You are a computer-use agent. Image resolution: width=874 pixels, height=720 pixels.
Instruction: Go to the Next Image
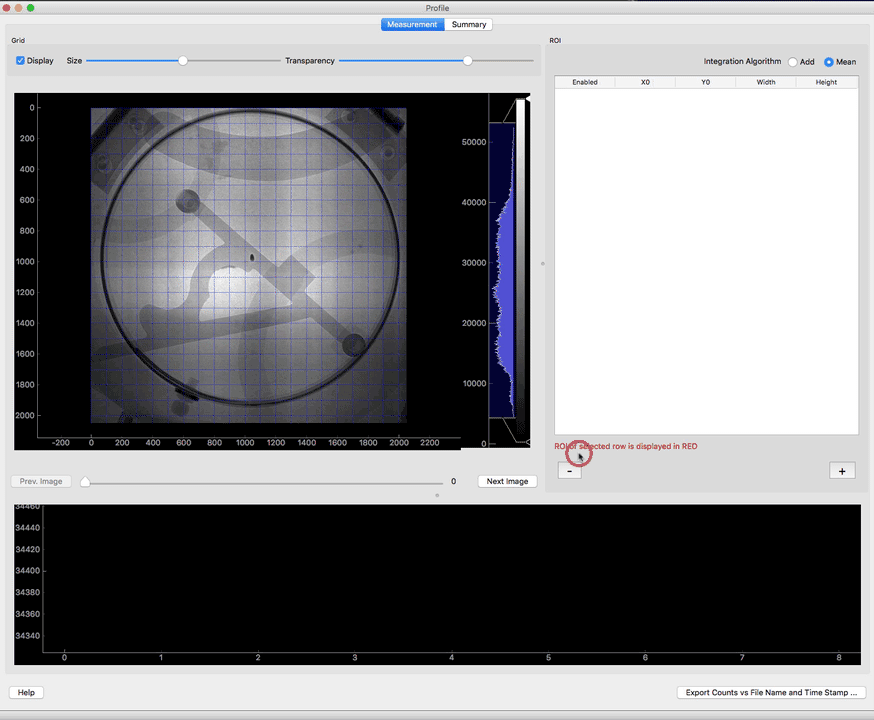507,481
